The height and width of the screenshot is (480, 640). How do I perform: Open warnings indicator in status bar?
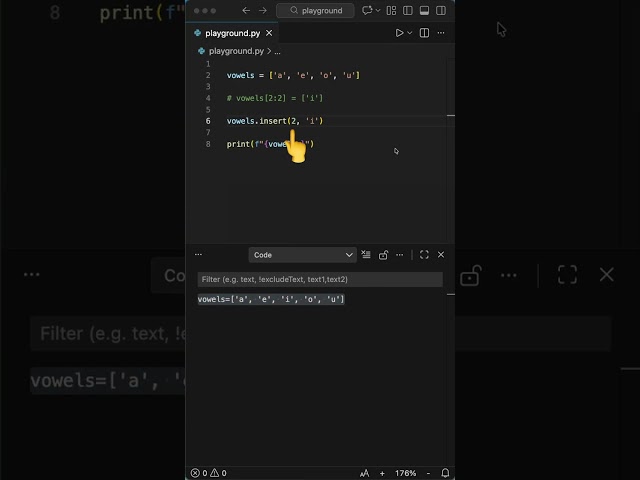click(x=218, y=473)
